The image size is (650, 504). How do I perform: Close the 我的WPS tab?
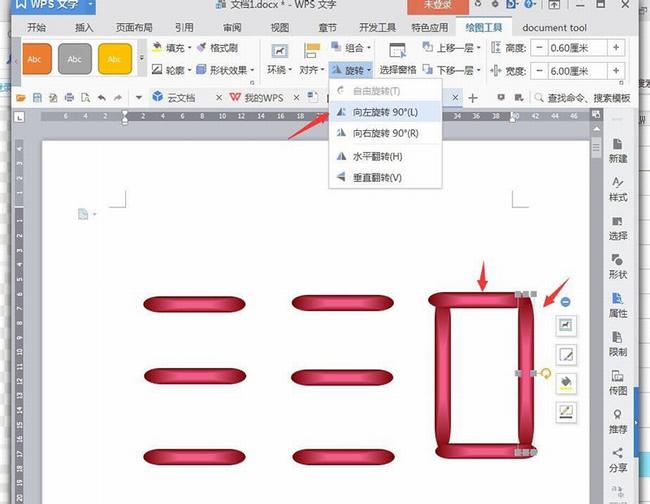(296, 98)
